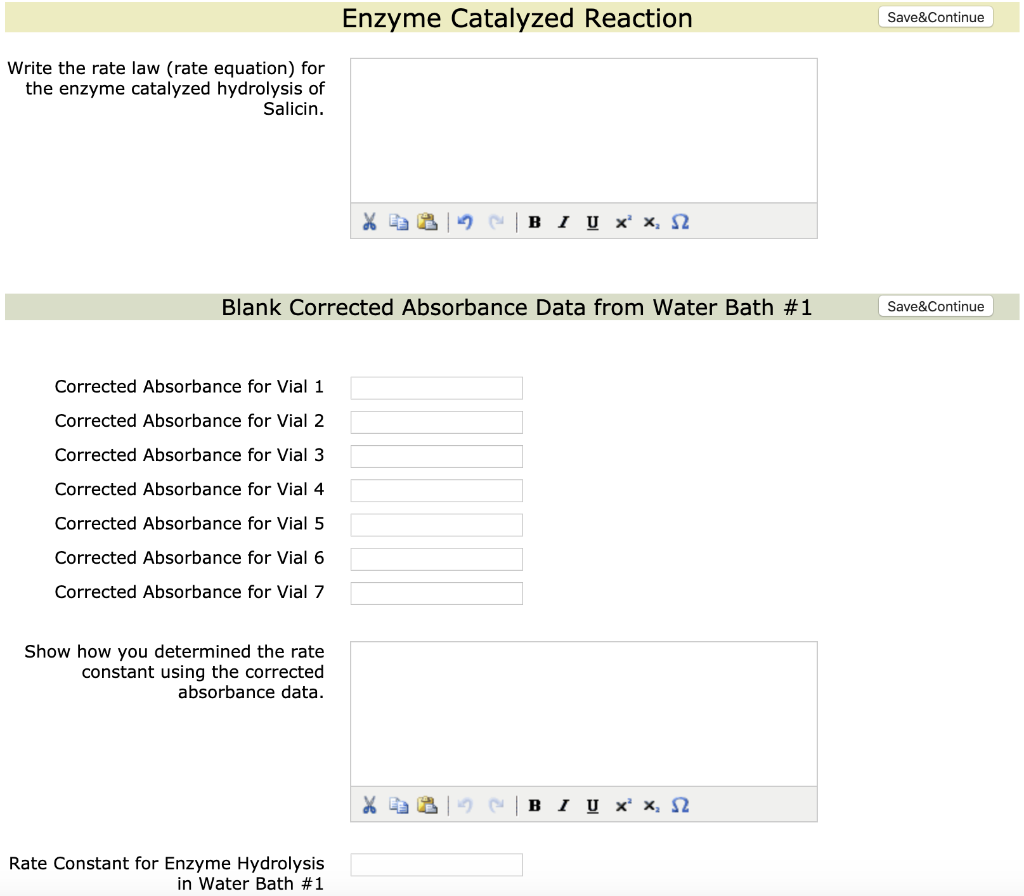Click Corrected Absorbance for Vial 4 field
This screenshot has width=1024, height=896.
coord(436,490)
